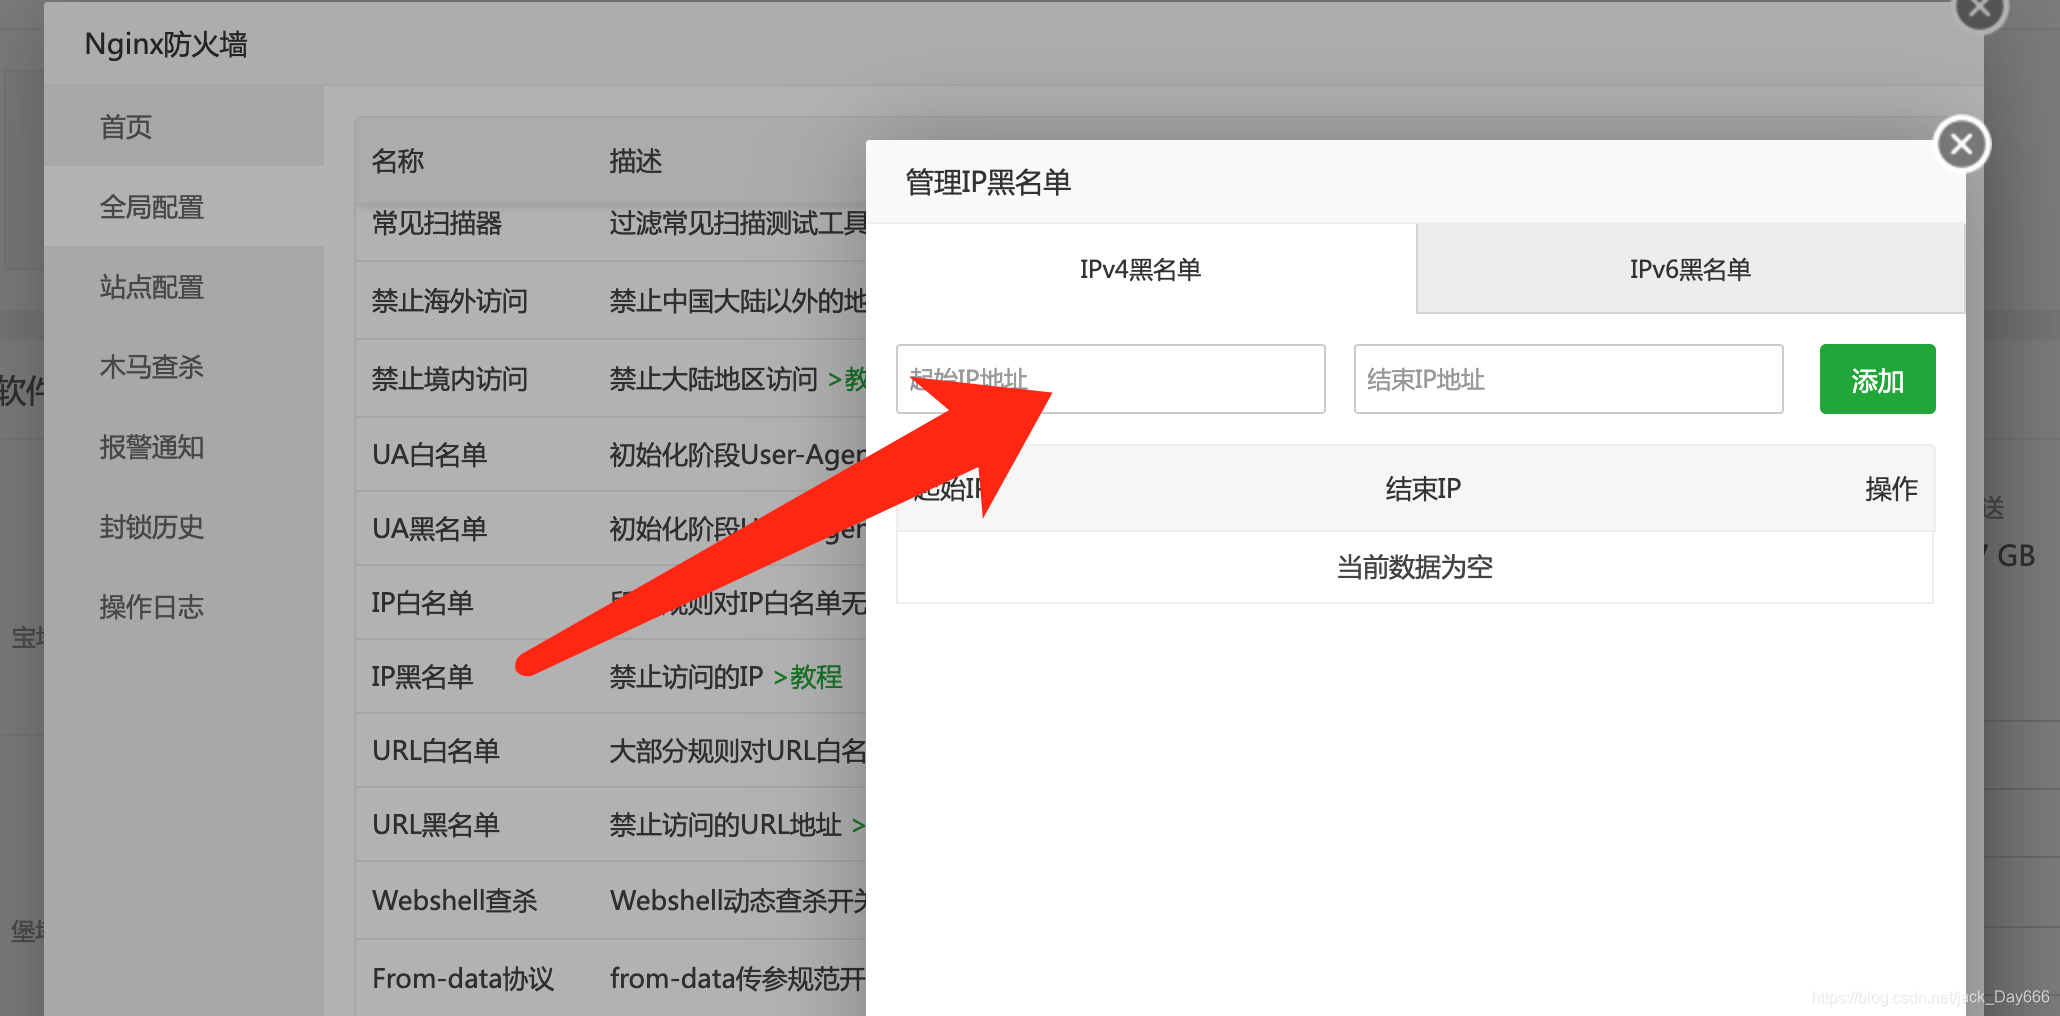Select the IP白名单 row name
2060x1016 pixels.
[422, 603]
